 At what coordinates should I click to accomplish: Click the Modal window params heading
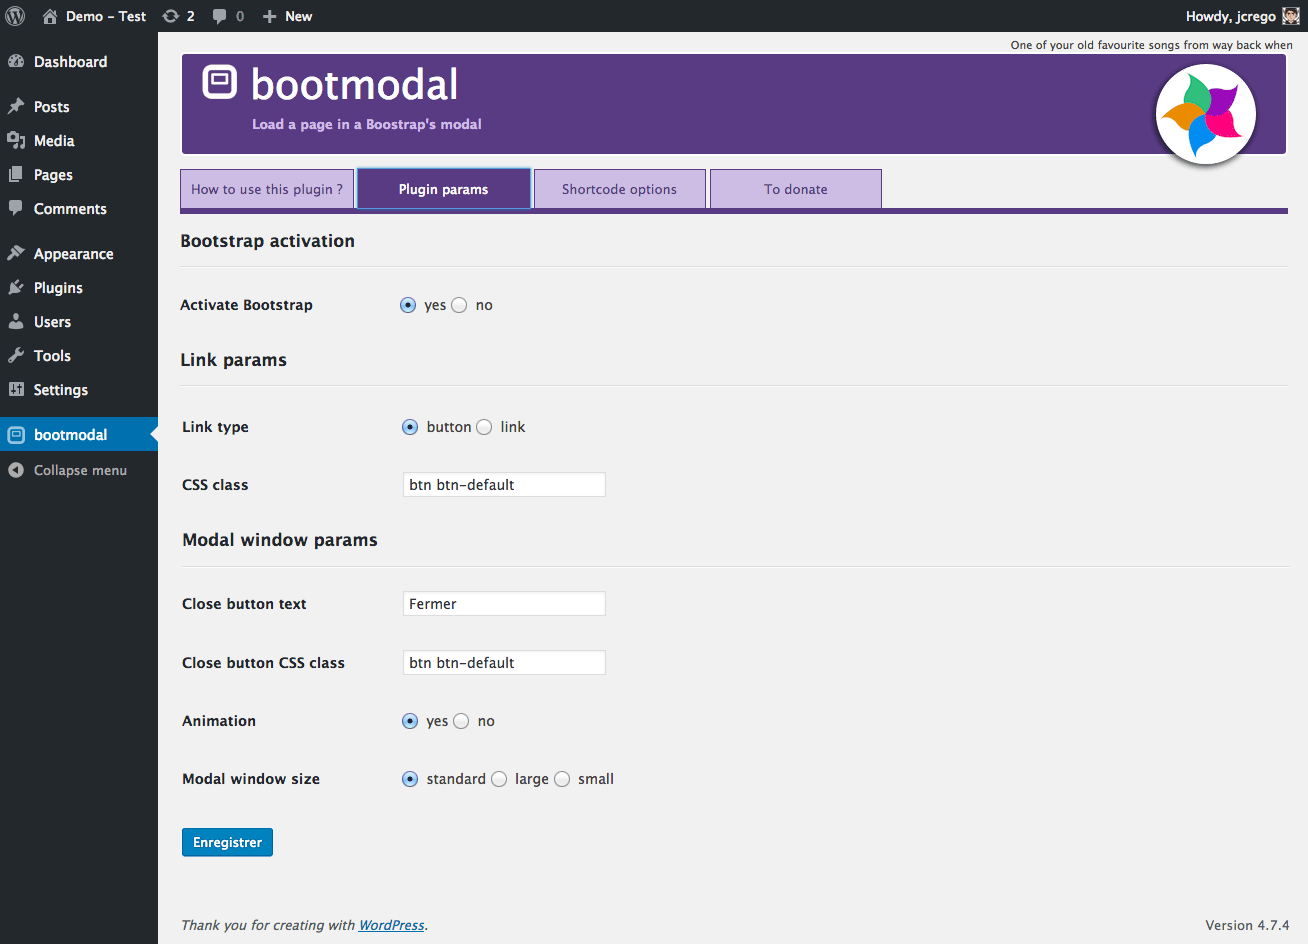(x=280, y=540)
